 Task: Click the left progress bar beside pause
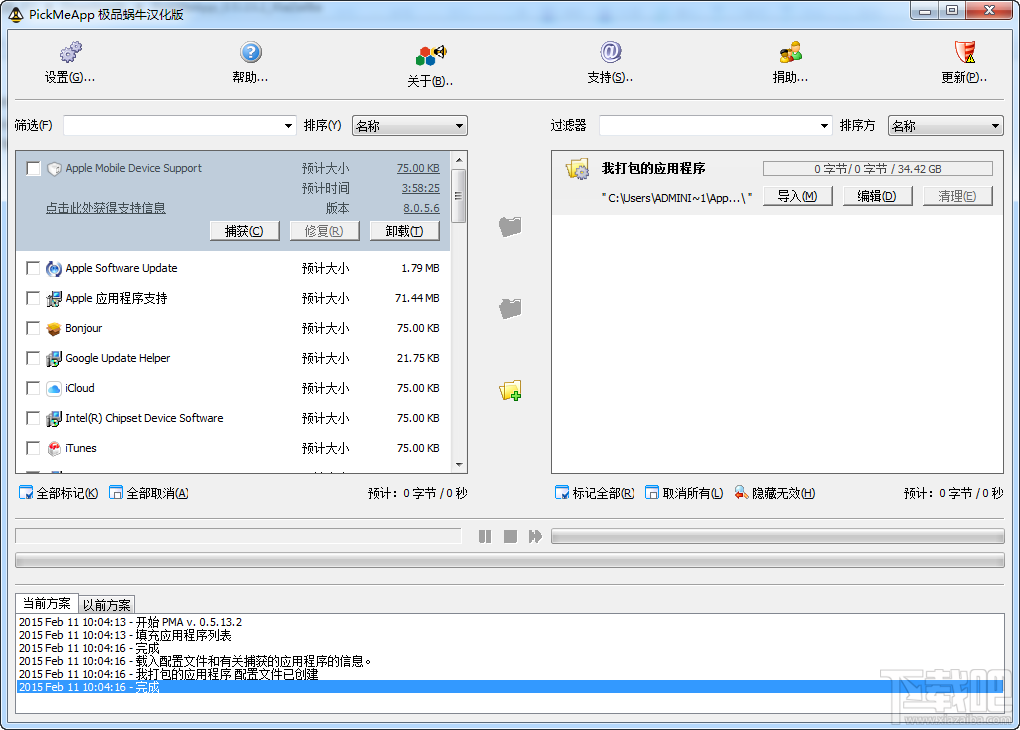point(238,536)
